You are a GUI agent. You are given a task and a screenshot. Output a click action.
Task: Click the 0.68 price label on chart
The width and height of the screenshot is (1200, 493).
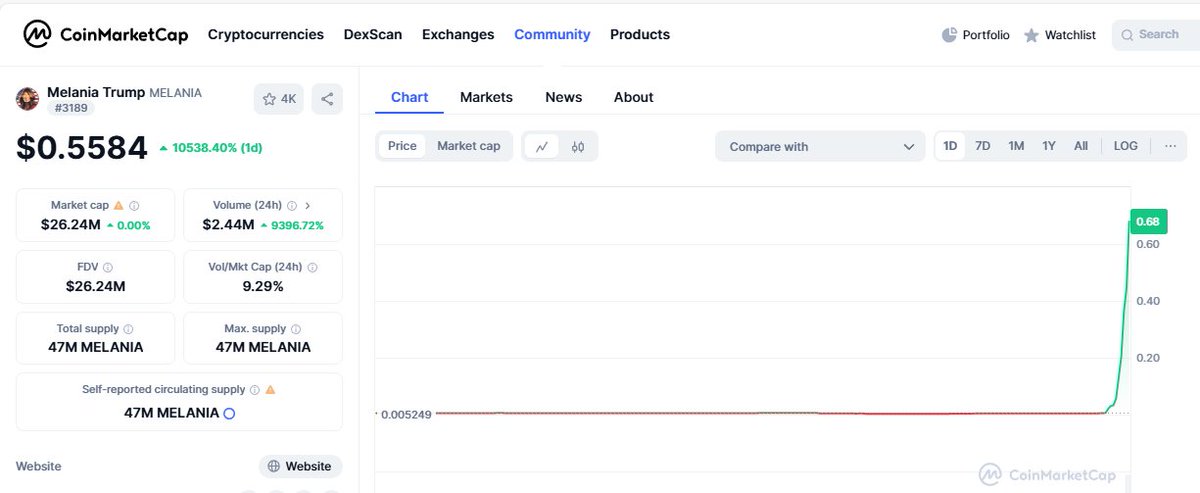tap(1148, 221)
